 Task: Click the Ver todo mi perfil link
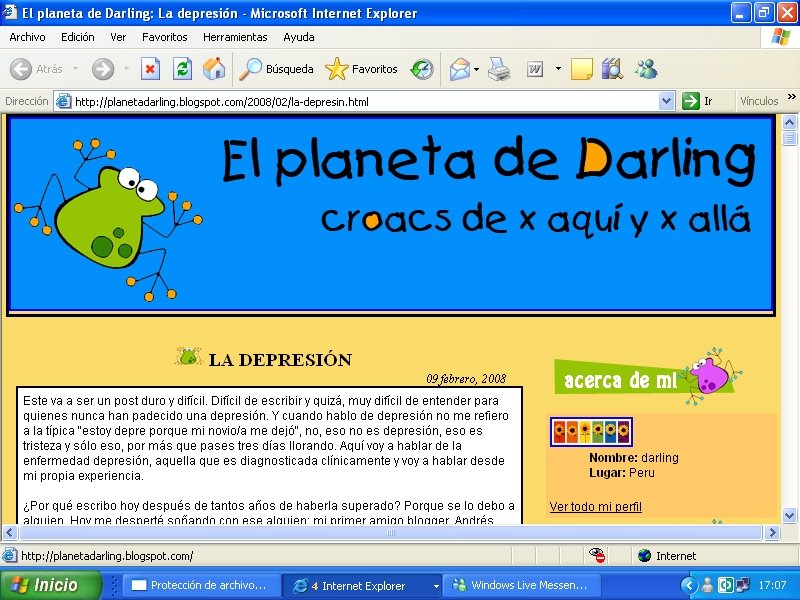pos(595,507)
